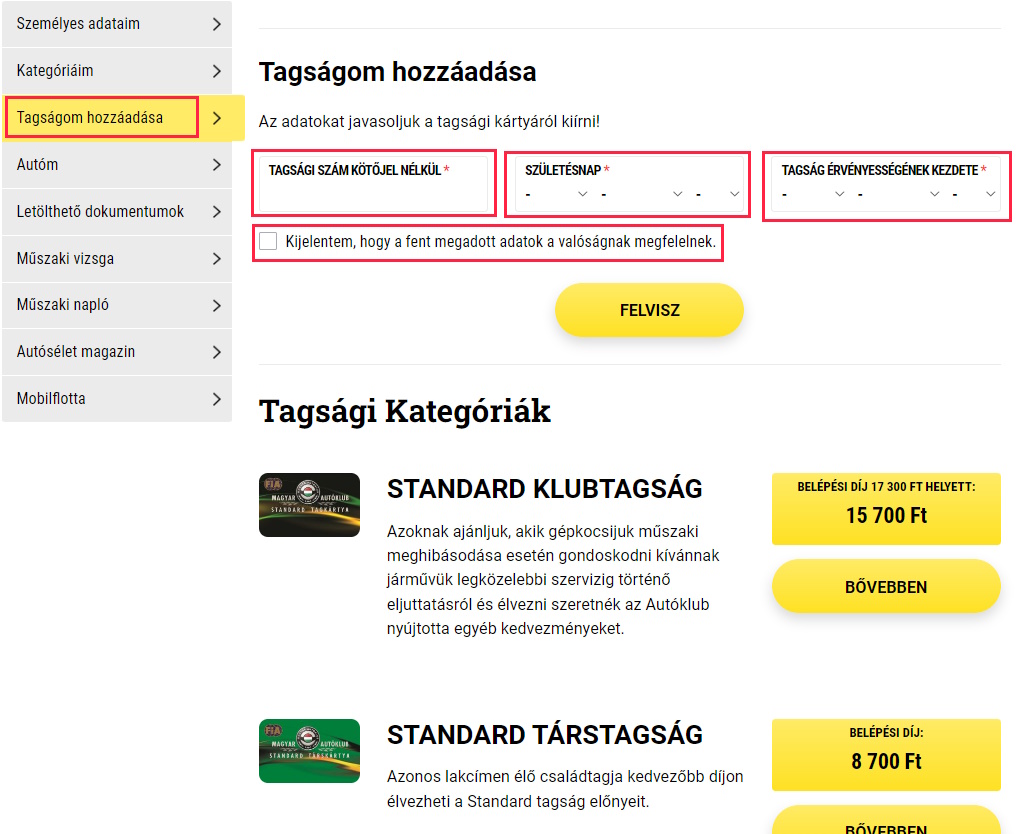Viewport: 1018px width, 834px height.
Task: Check the Kijelentem data accuracy checkbox
Action: click(x=268, y=241)
